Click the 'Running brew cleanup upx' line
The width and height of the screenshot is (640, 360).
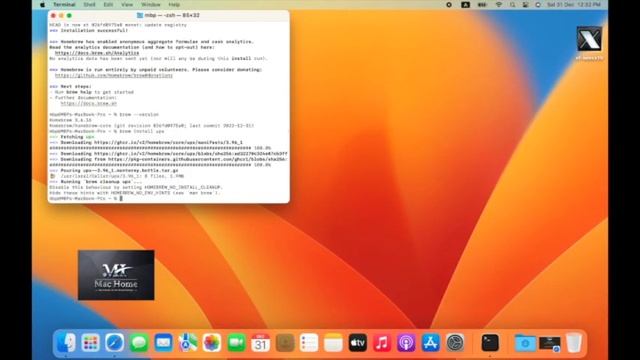coord(96,182)
